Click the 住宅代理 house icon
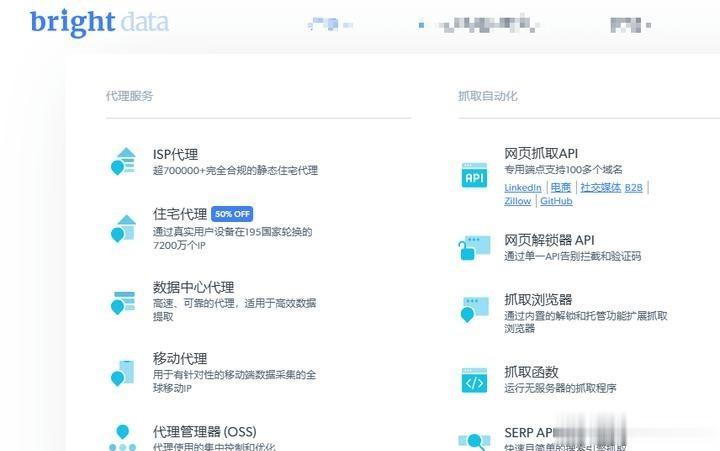 (123, 228)
